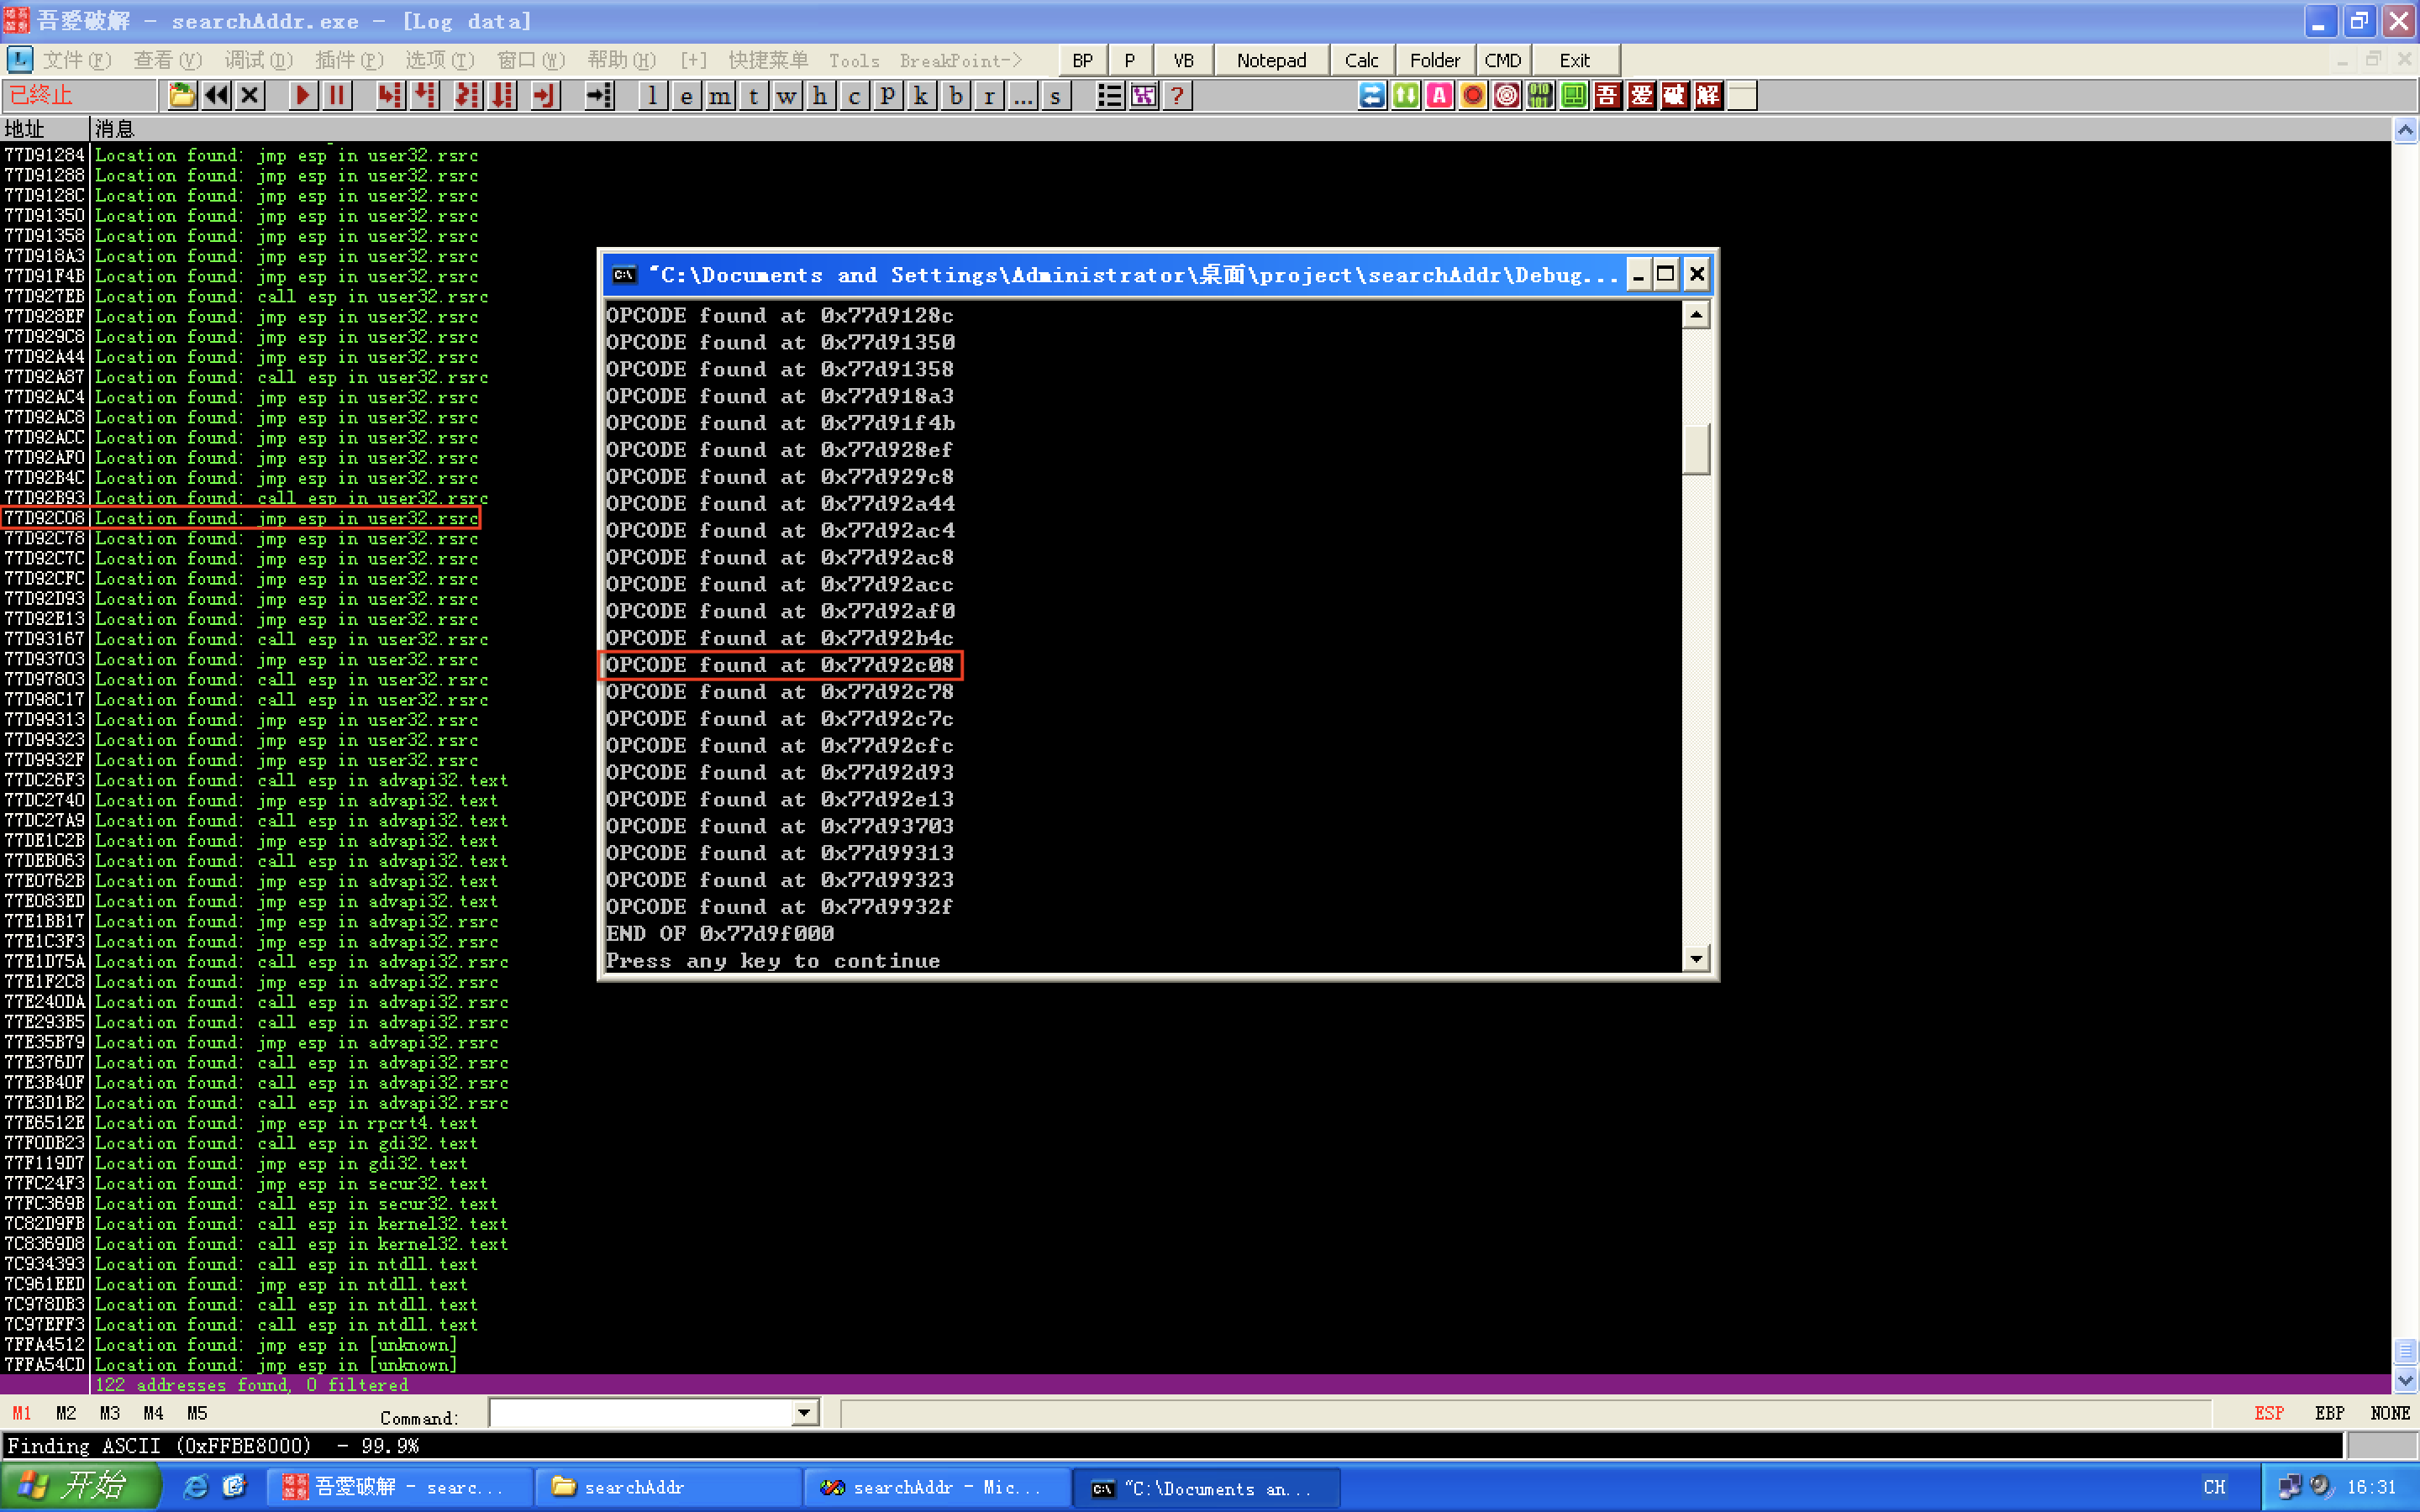Click the pink letter A toolbar icon

(1439, 96)
